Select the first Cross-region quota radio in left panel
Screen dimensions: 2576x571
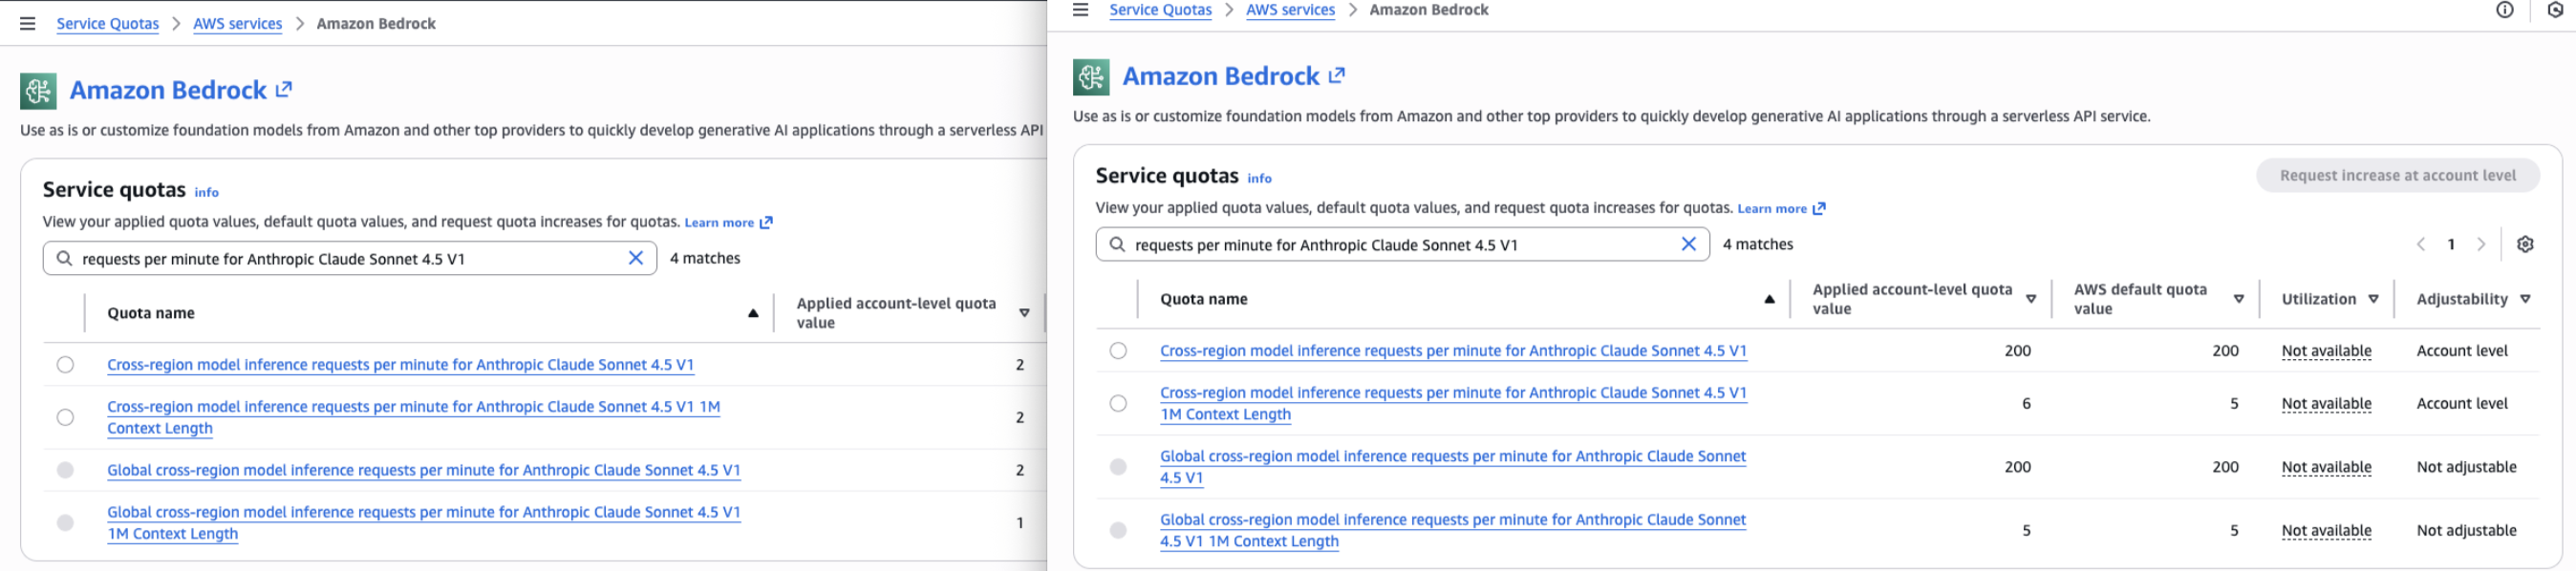click(65, 365)
